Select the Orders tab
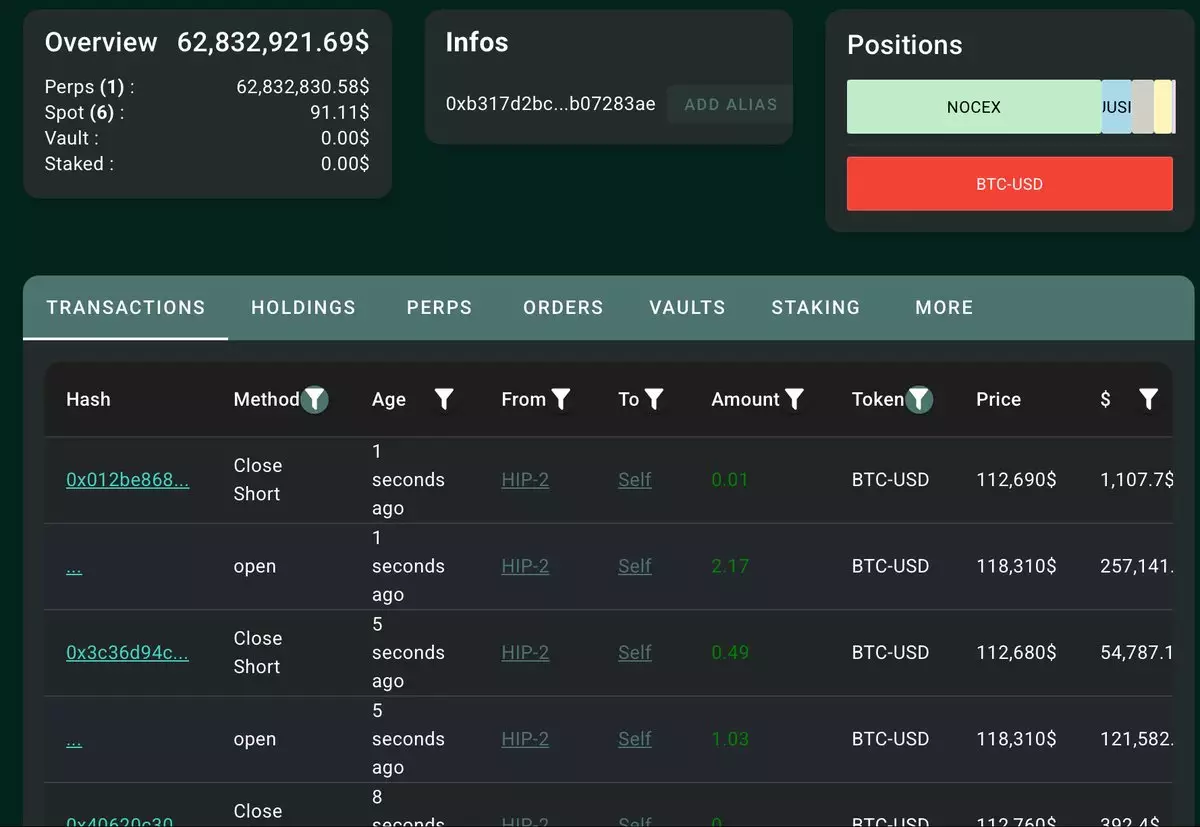Screen dimensions: 1200x827 point(563,308)
